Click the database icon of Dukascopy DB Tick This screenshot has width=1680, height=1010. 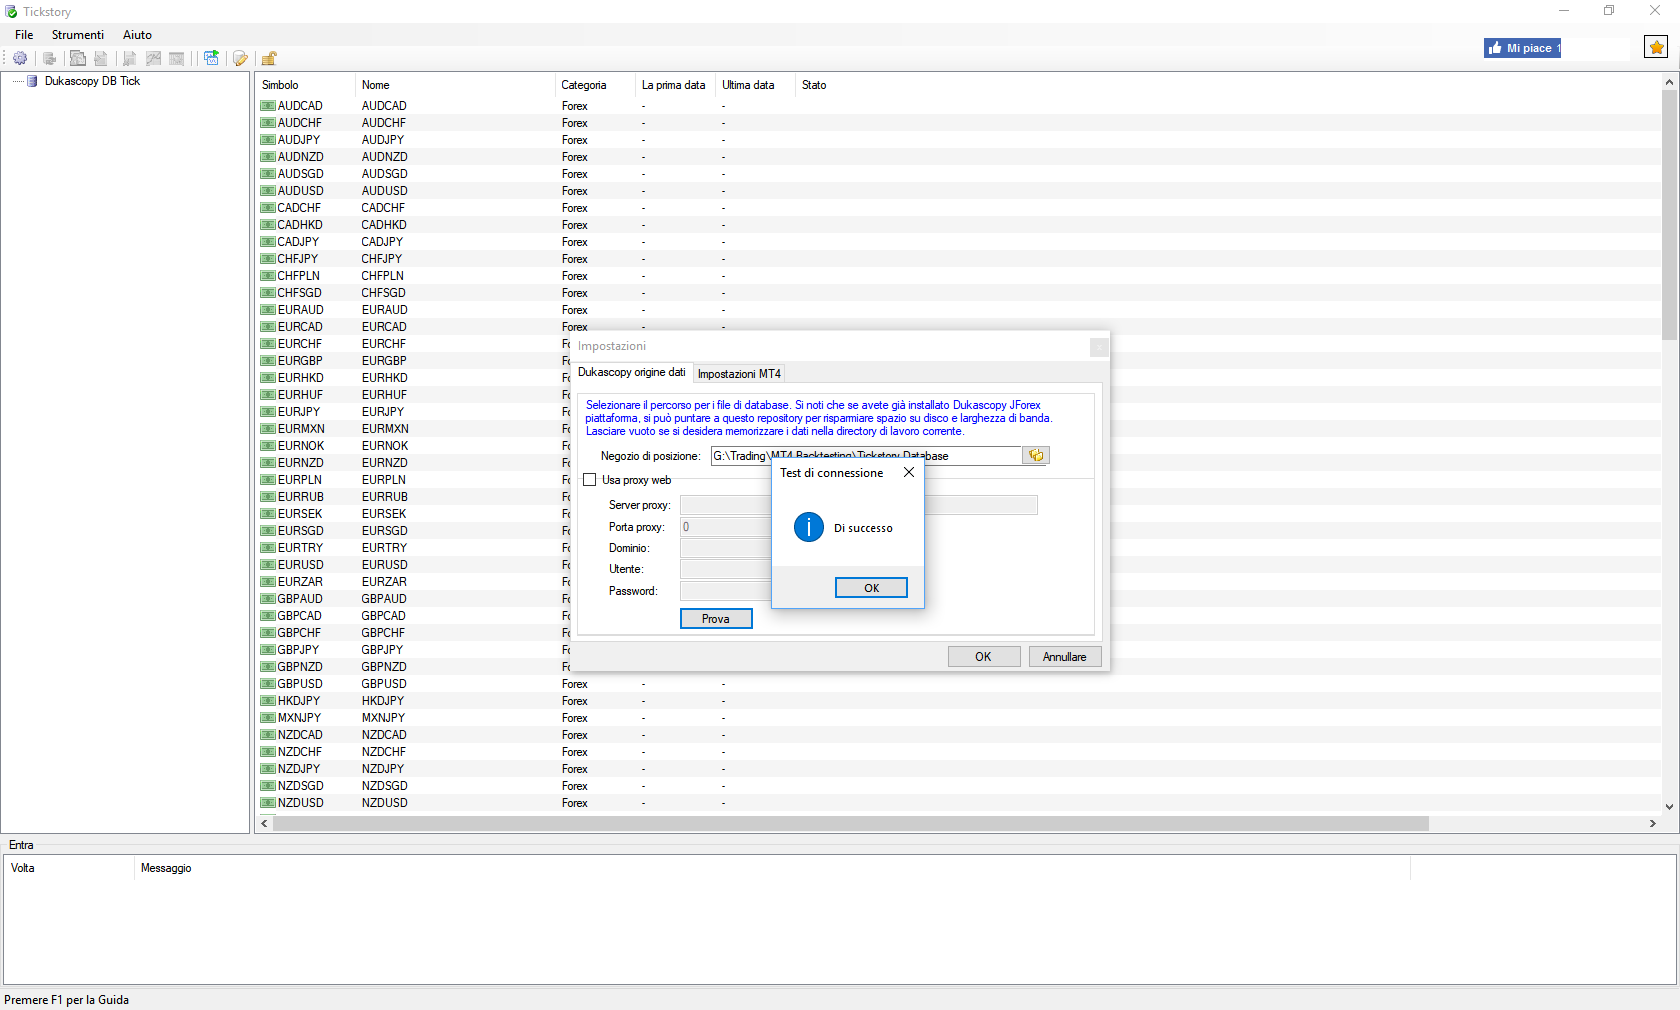coord(32,81)
